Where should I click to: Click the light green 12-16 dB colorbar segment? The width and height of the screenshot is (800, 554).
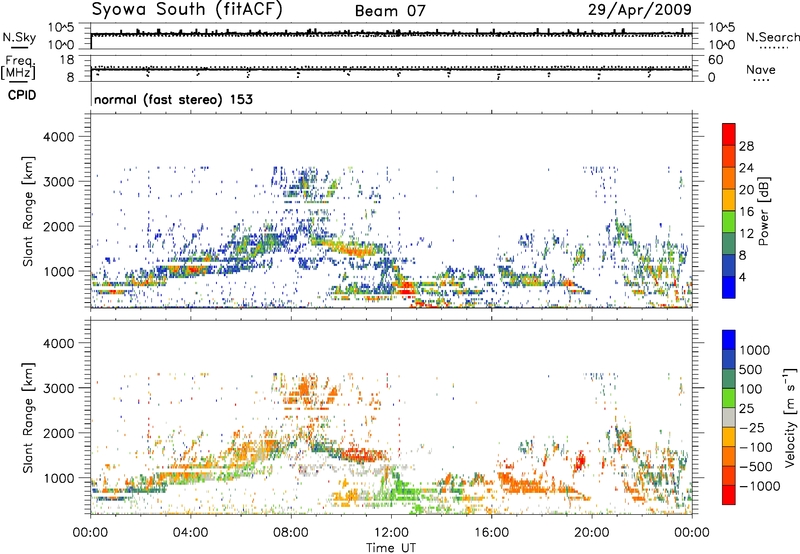coord(729,222)
